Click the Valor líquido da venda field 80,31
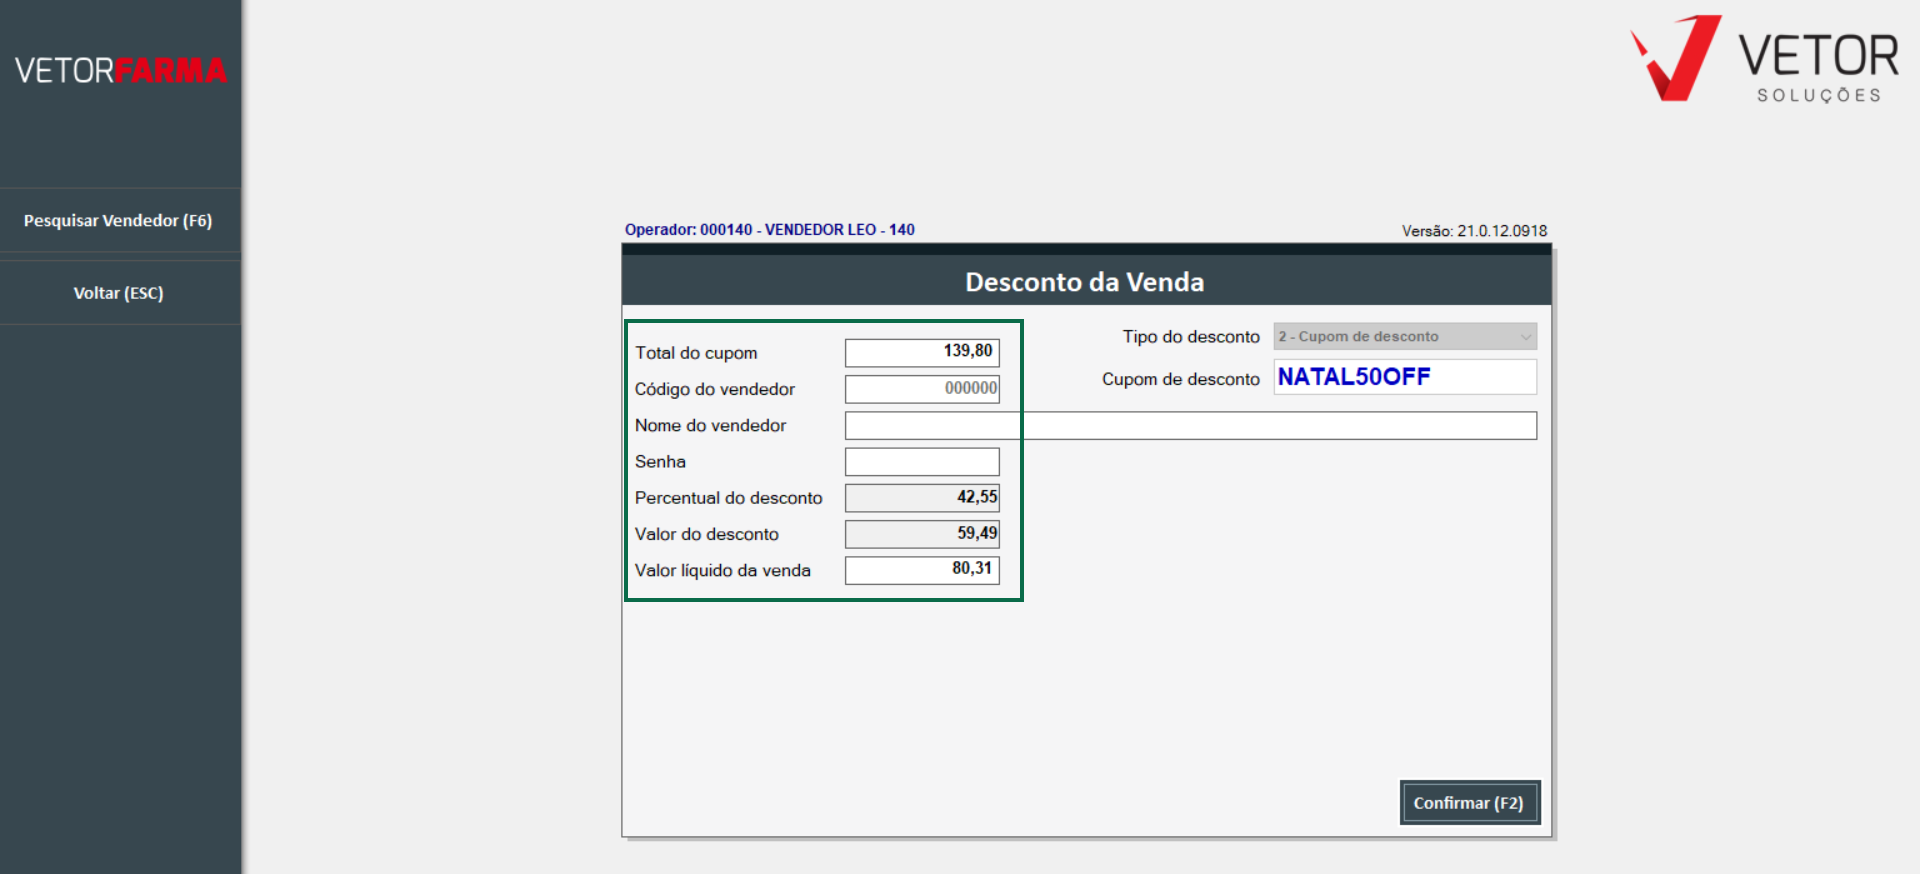The width and height of the screenshot is (1920, 874). point(922,570)
